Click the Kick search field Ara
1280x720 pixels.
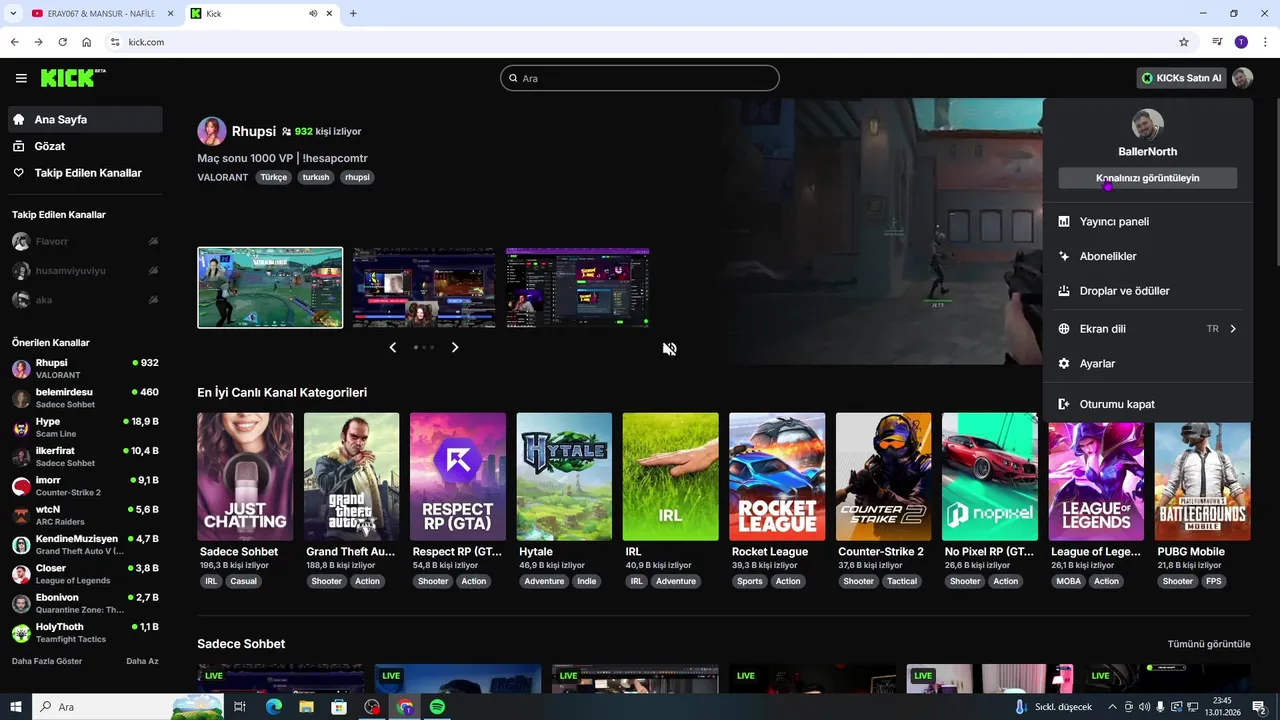coord(640,78)
